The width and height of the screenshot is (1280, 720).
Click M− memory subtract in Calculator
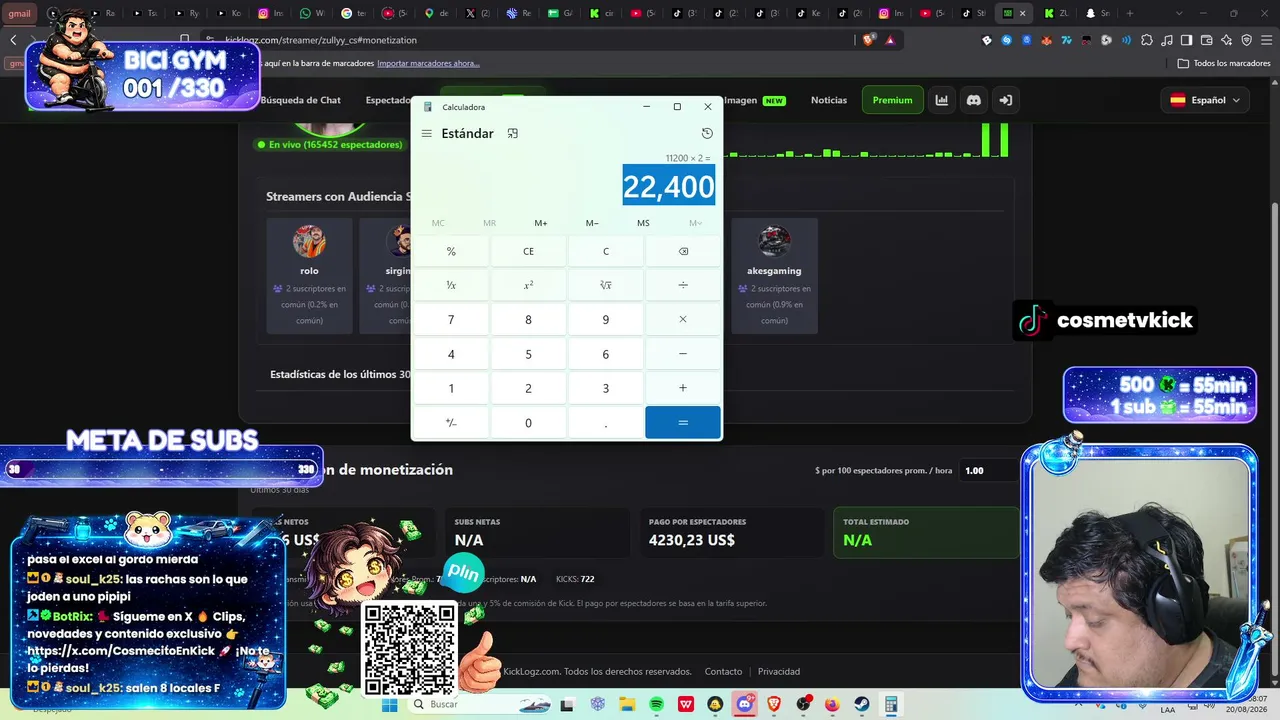592,223
